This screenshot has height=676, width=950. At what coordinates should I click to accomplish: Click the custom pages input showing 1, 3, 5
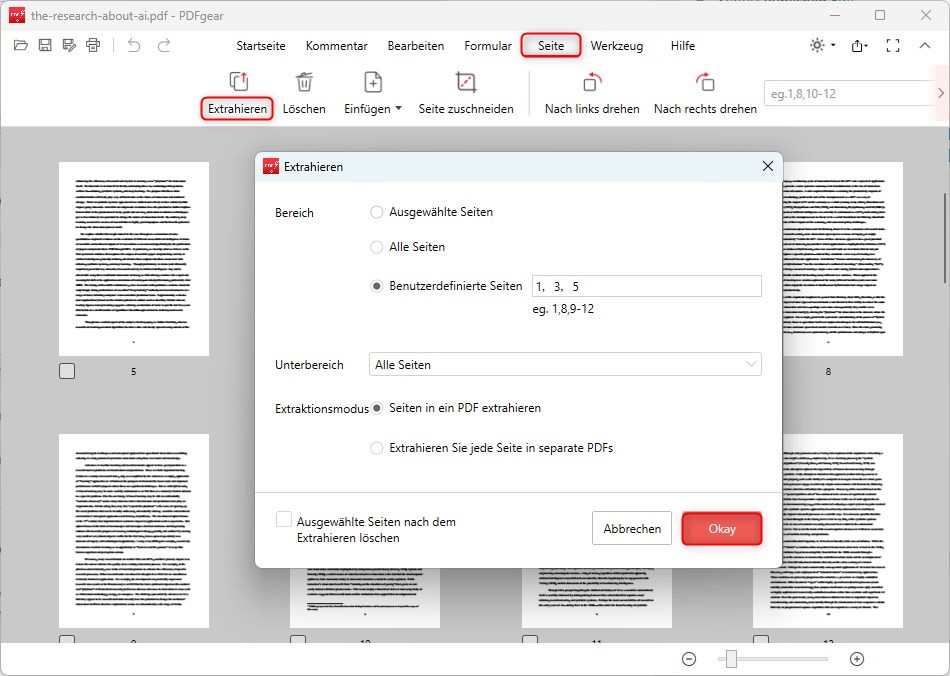coord(646,285)
